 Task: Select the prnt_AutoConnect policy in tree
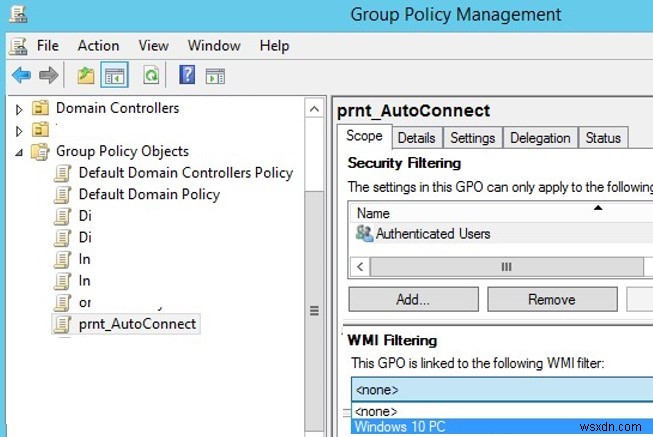[x=137, y=324]
